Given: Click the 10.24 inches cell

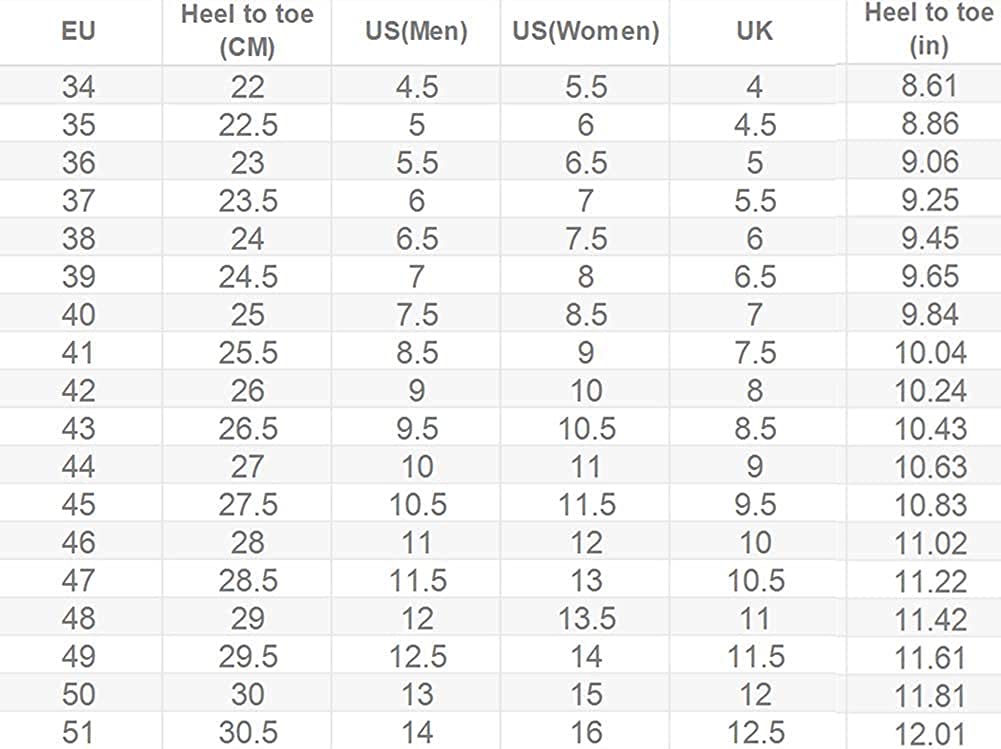Looking at the screenshot, I should [930, 390].
